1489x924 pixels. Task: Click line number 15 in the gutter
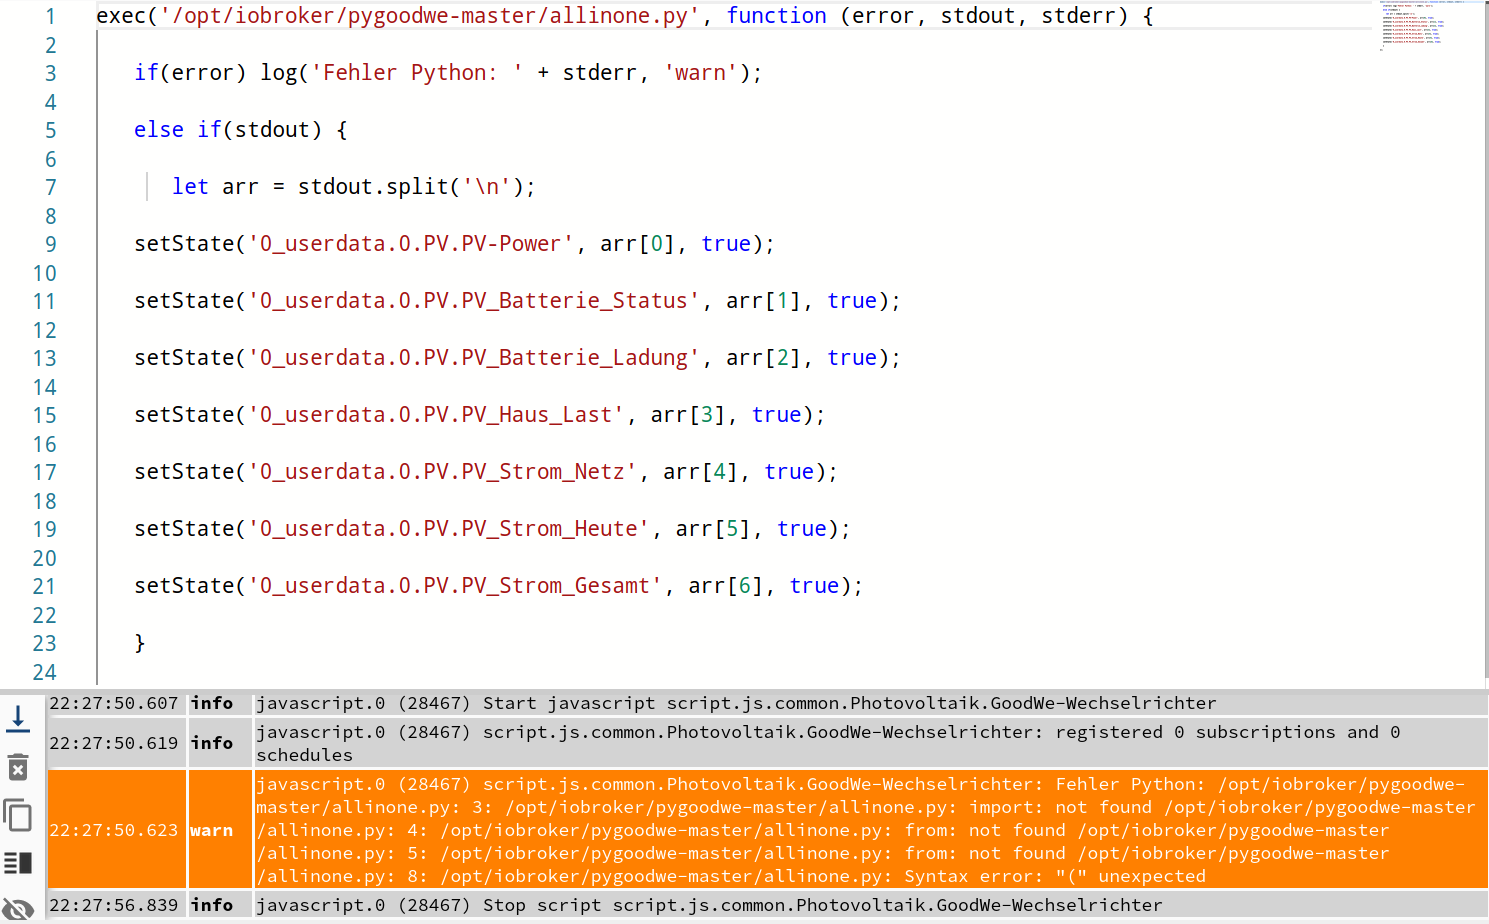point(44,415)
